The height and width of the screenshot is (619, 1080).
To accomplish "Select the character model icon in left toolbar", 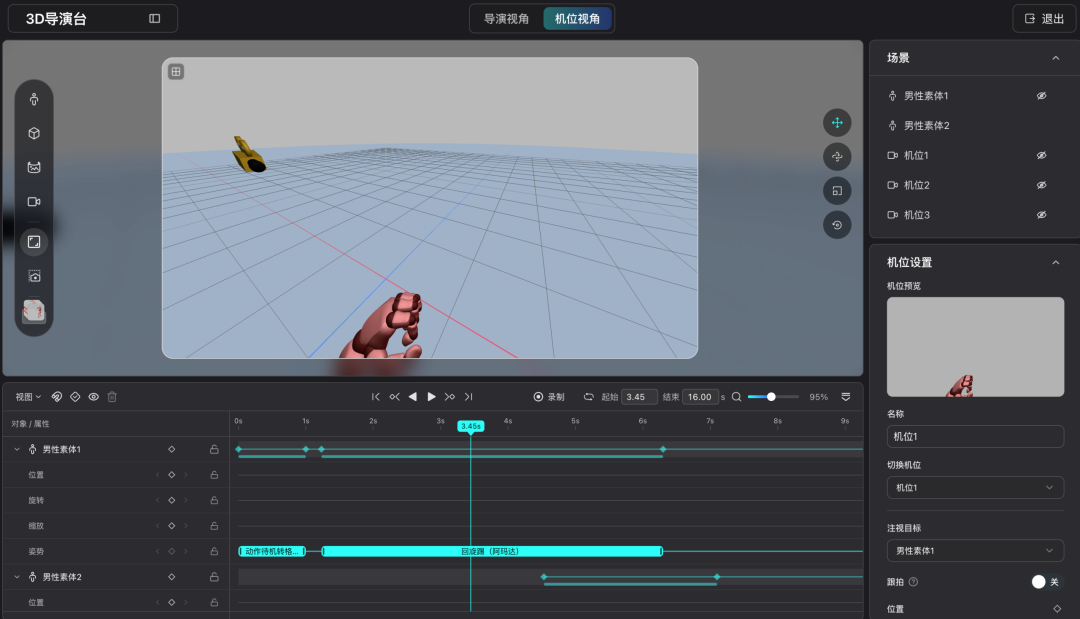I will pyautogui.click(x=34, y=100).
